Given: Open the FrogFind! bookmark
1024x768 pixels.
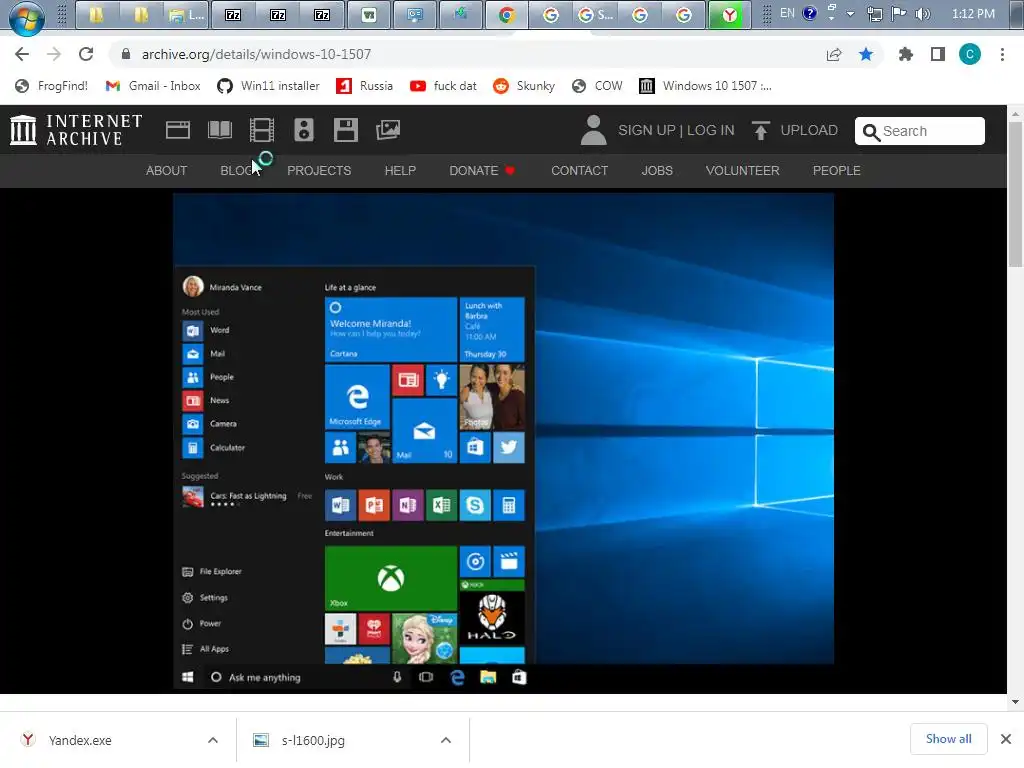Looking at the screenshot, I should [51, 86].
